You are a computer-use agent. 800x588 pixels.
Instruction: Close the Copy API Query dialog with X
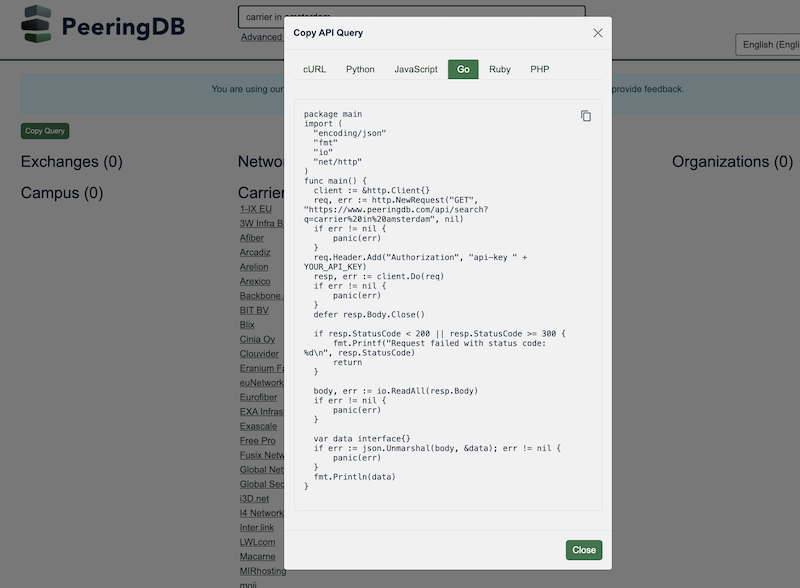(x=598, y=33)
